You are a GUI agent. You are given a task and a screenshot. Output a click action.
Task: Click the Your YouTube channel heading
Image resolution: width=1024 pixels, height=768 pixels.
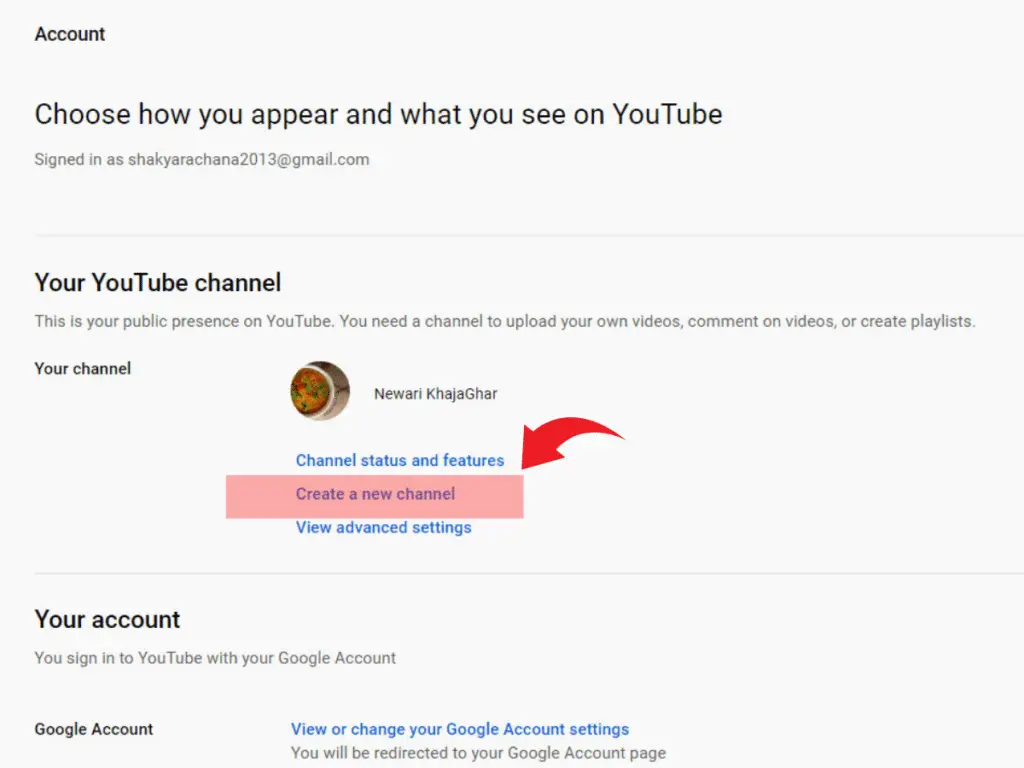tap(158, 283)
